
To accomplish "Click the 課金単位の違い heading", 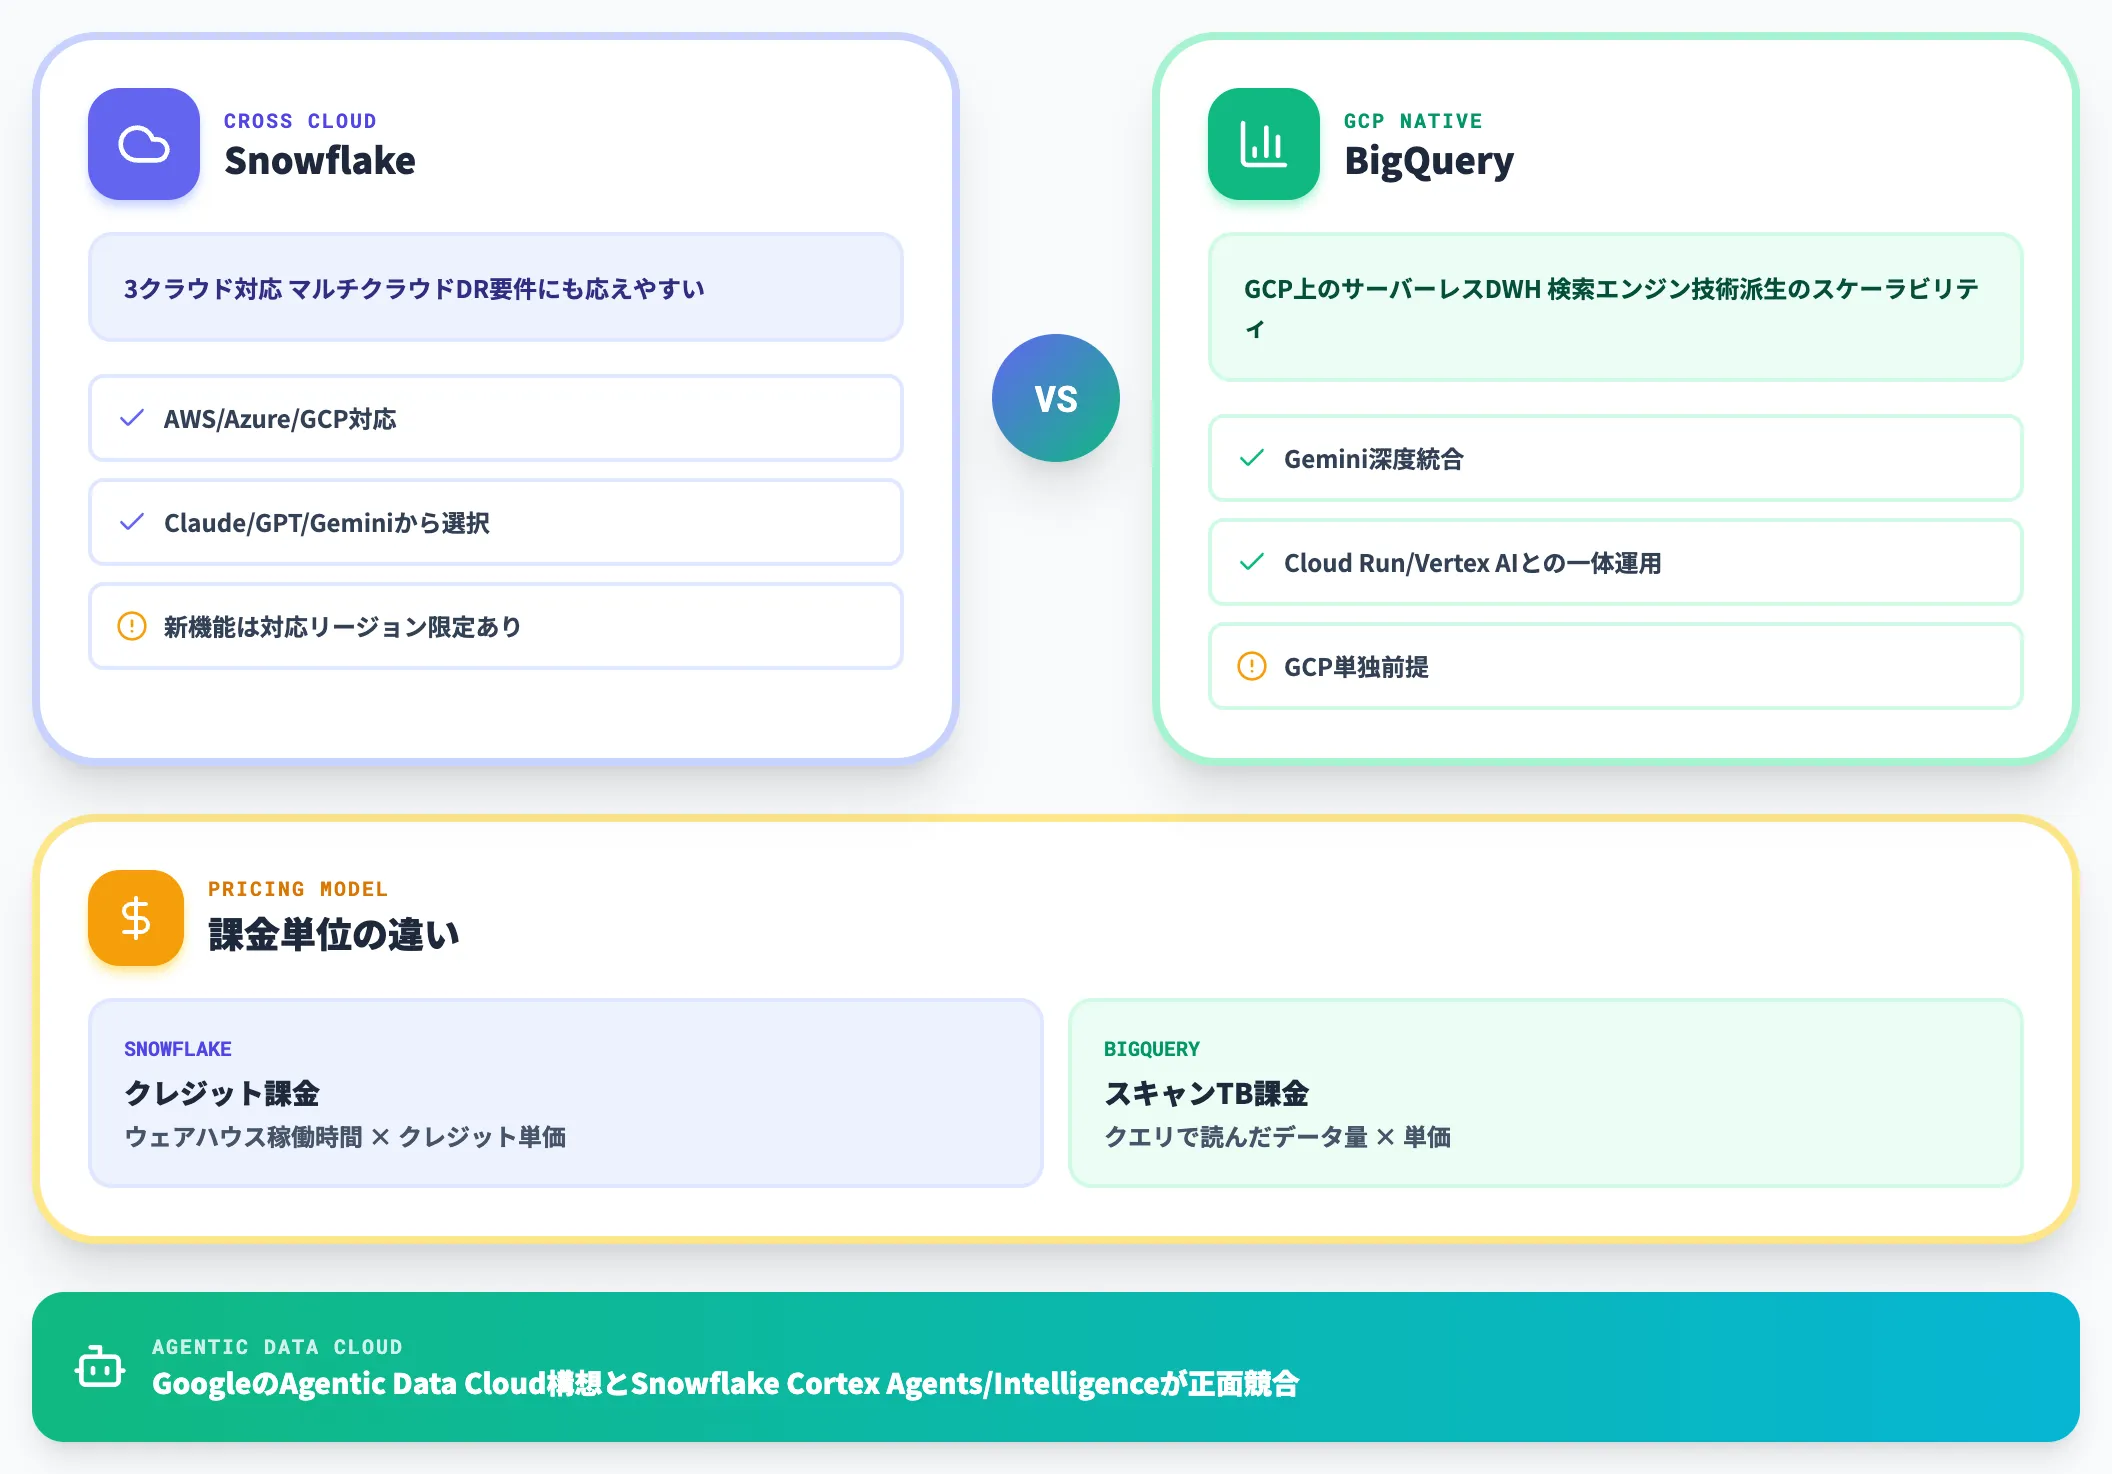I will coord(333,935).
